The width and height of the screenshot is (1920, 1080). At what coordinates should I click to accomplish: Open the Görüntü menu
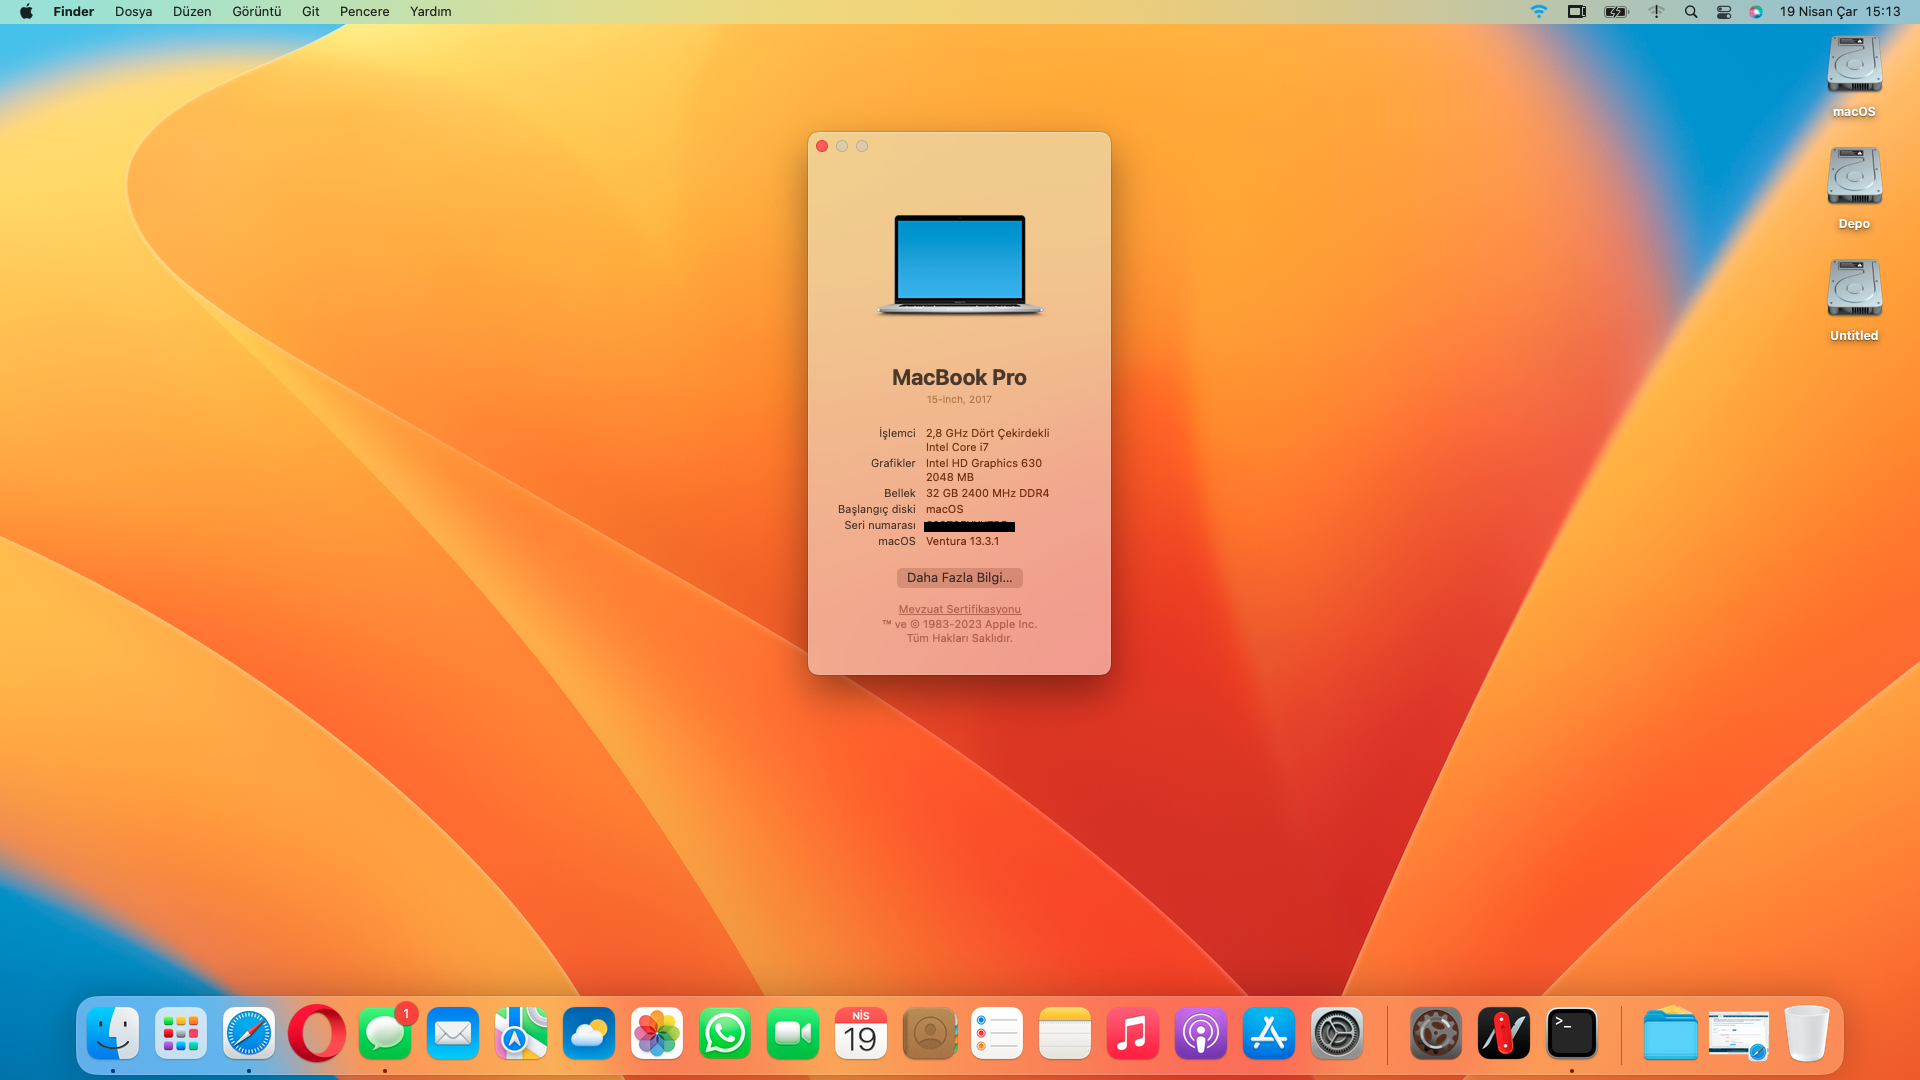256,12
